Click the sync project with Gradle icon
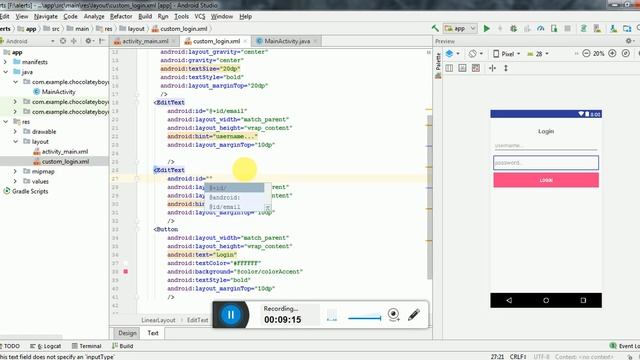Viewport: 640px width, 360px height. [583, 29]
